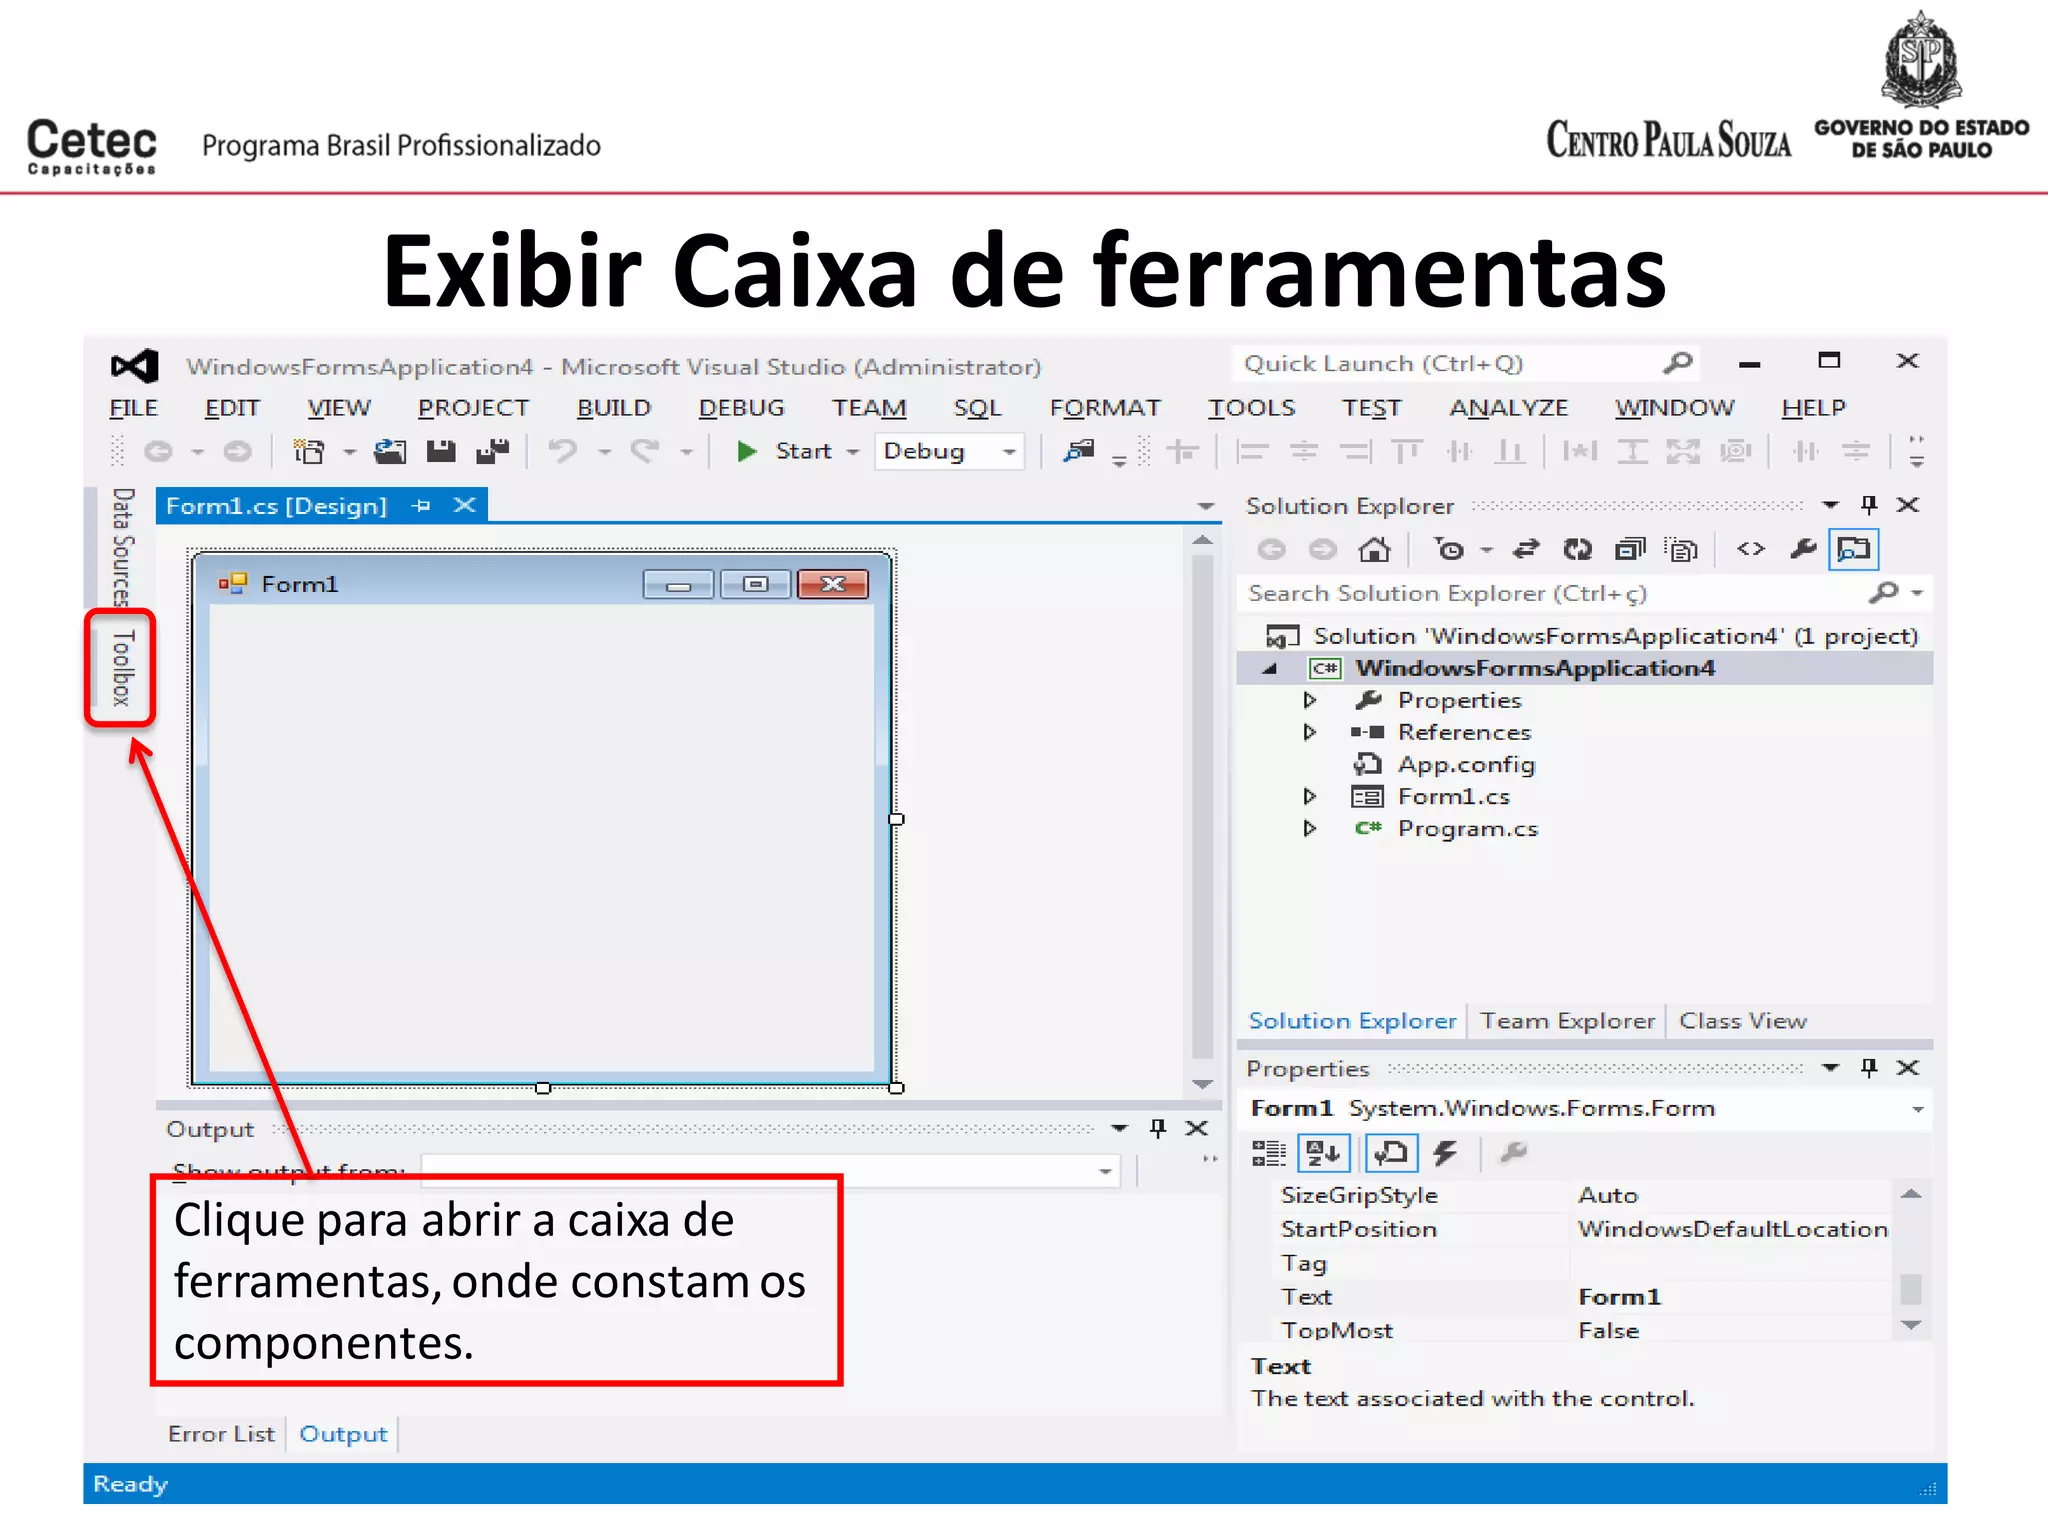Open the ANALYZE menu
The image size is (2048, 1536).
pyautogui.click(x=1509, y=408)
